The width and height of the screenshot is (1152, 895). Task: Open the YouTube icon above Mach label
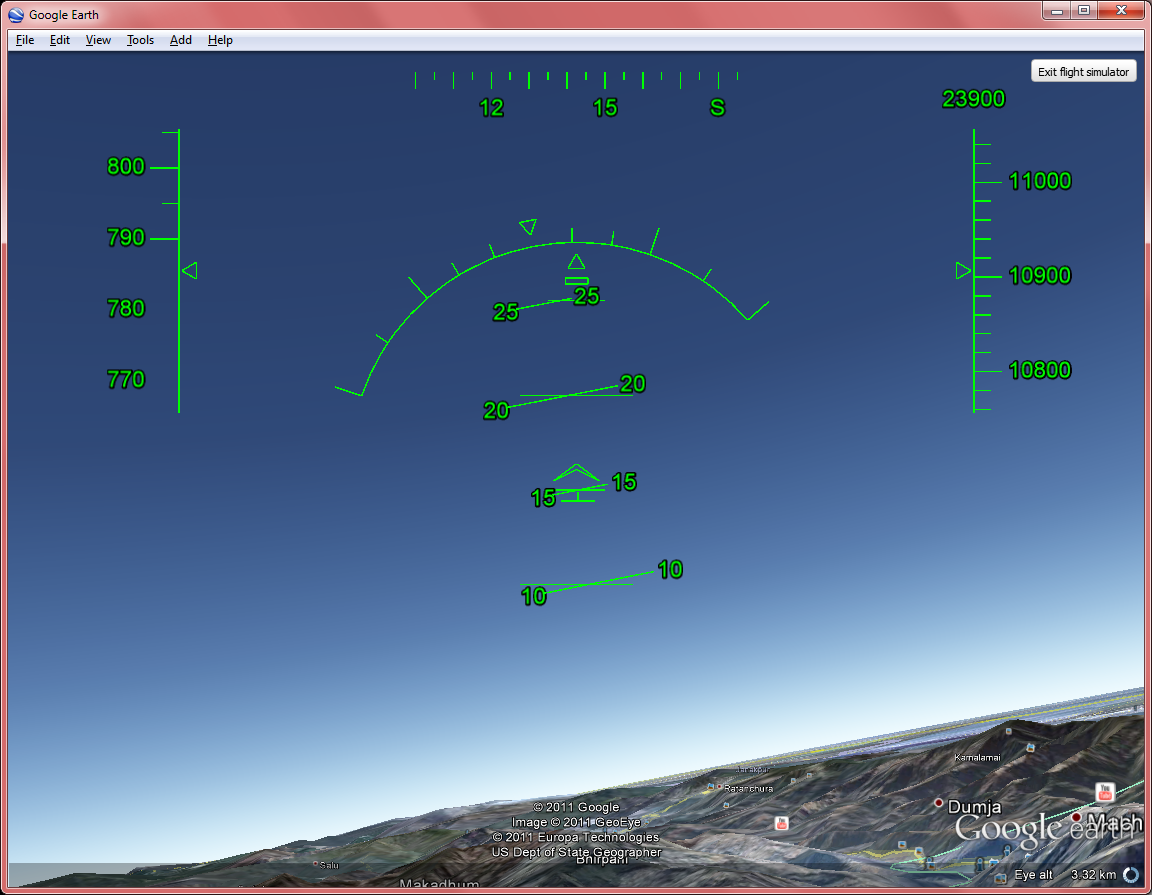tap(1105, 792)
